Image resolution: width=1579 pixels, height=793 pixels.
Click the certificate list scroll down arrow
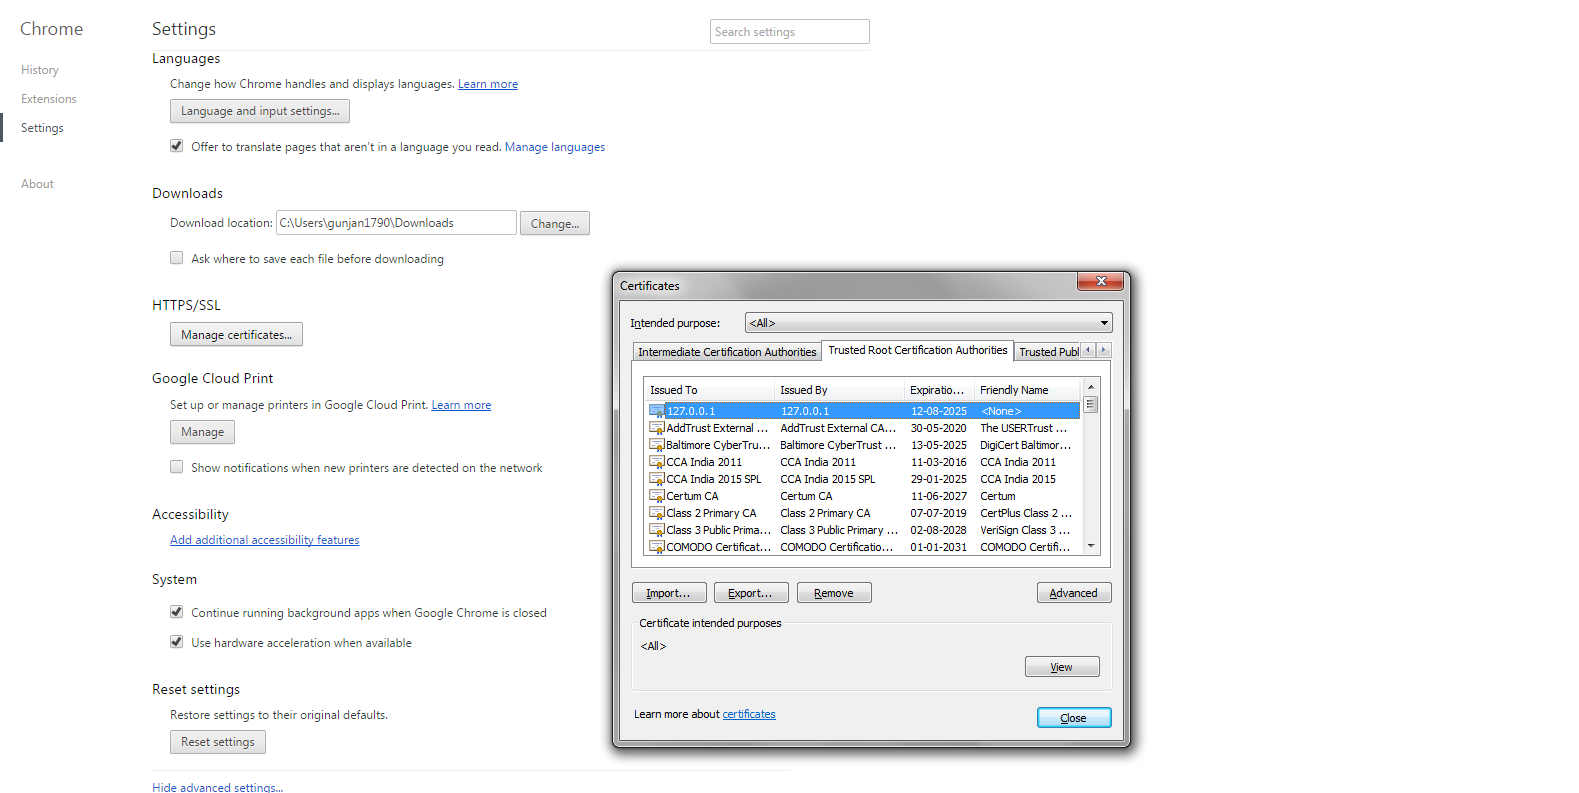1091,546
